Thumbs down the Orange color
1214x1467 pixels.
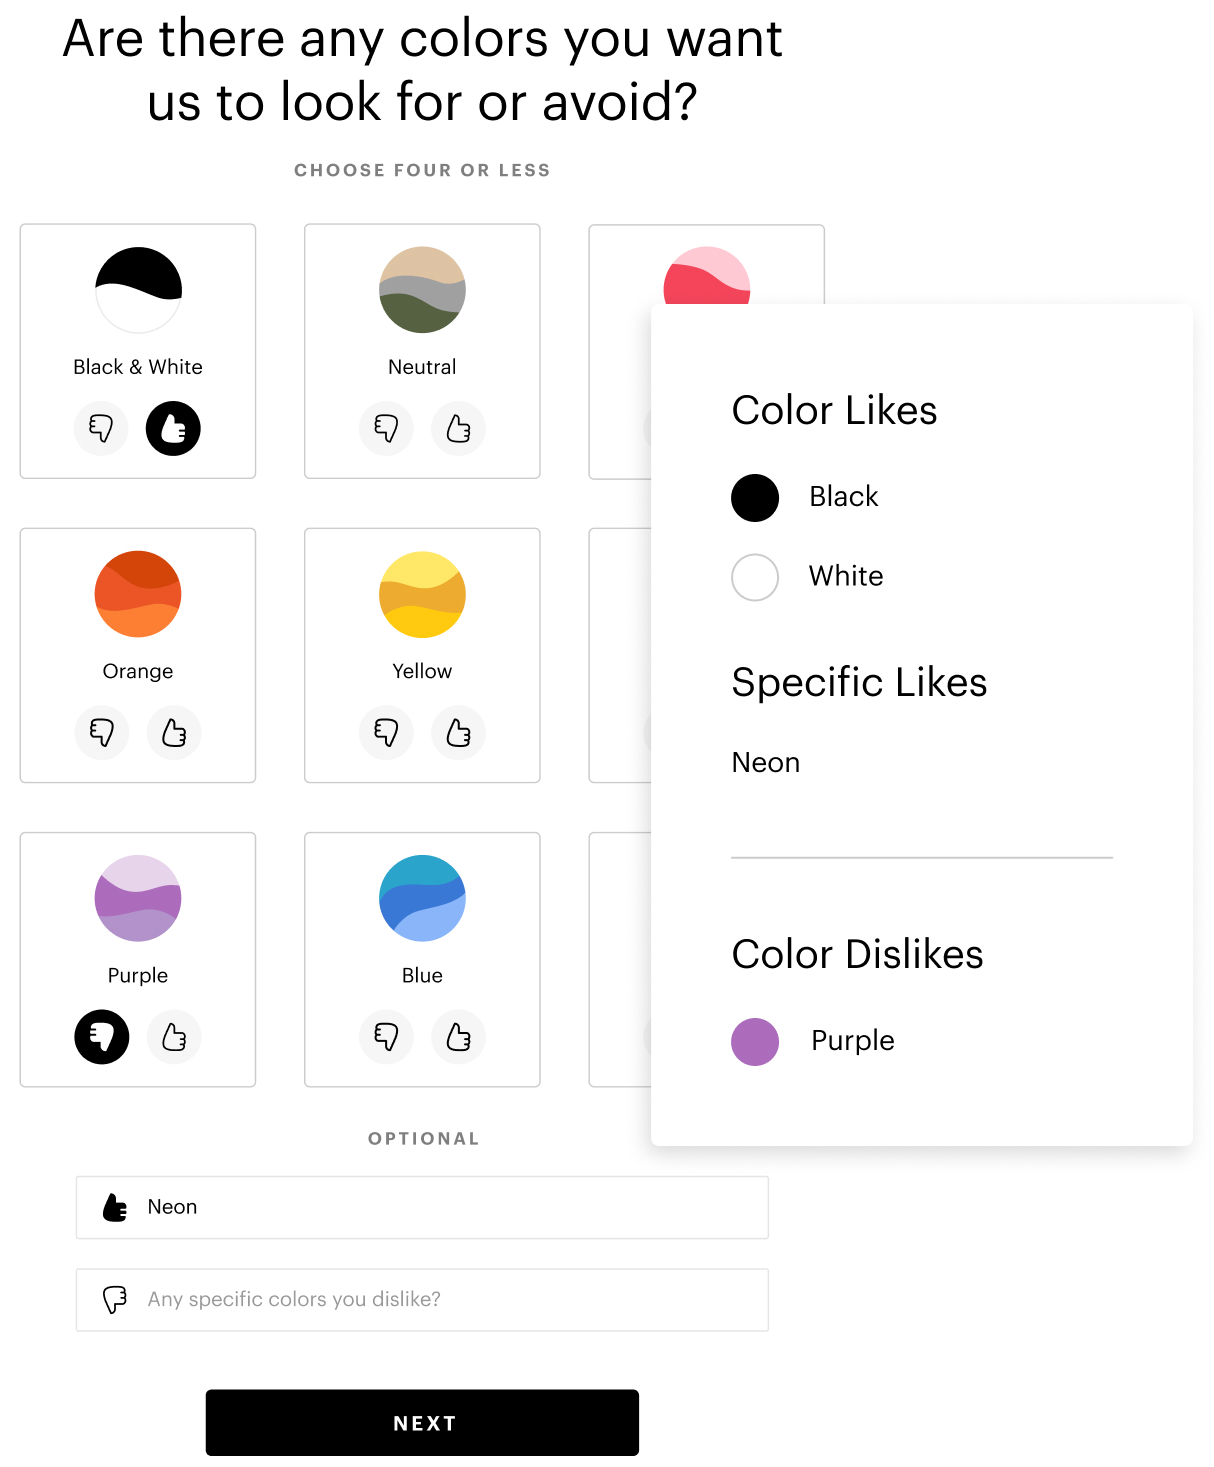[101, 733]
